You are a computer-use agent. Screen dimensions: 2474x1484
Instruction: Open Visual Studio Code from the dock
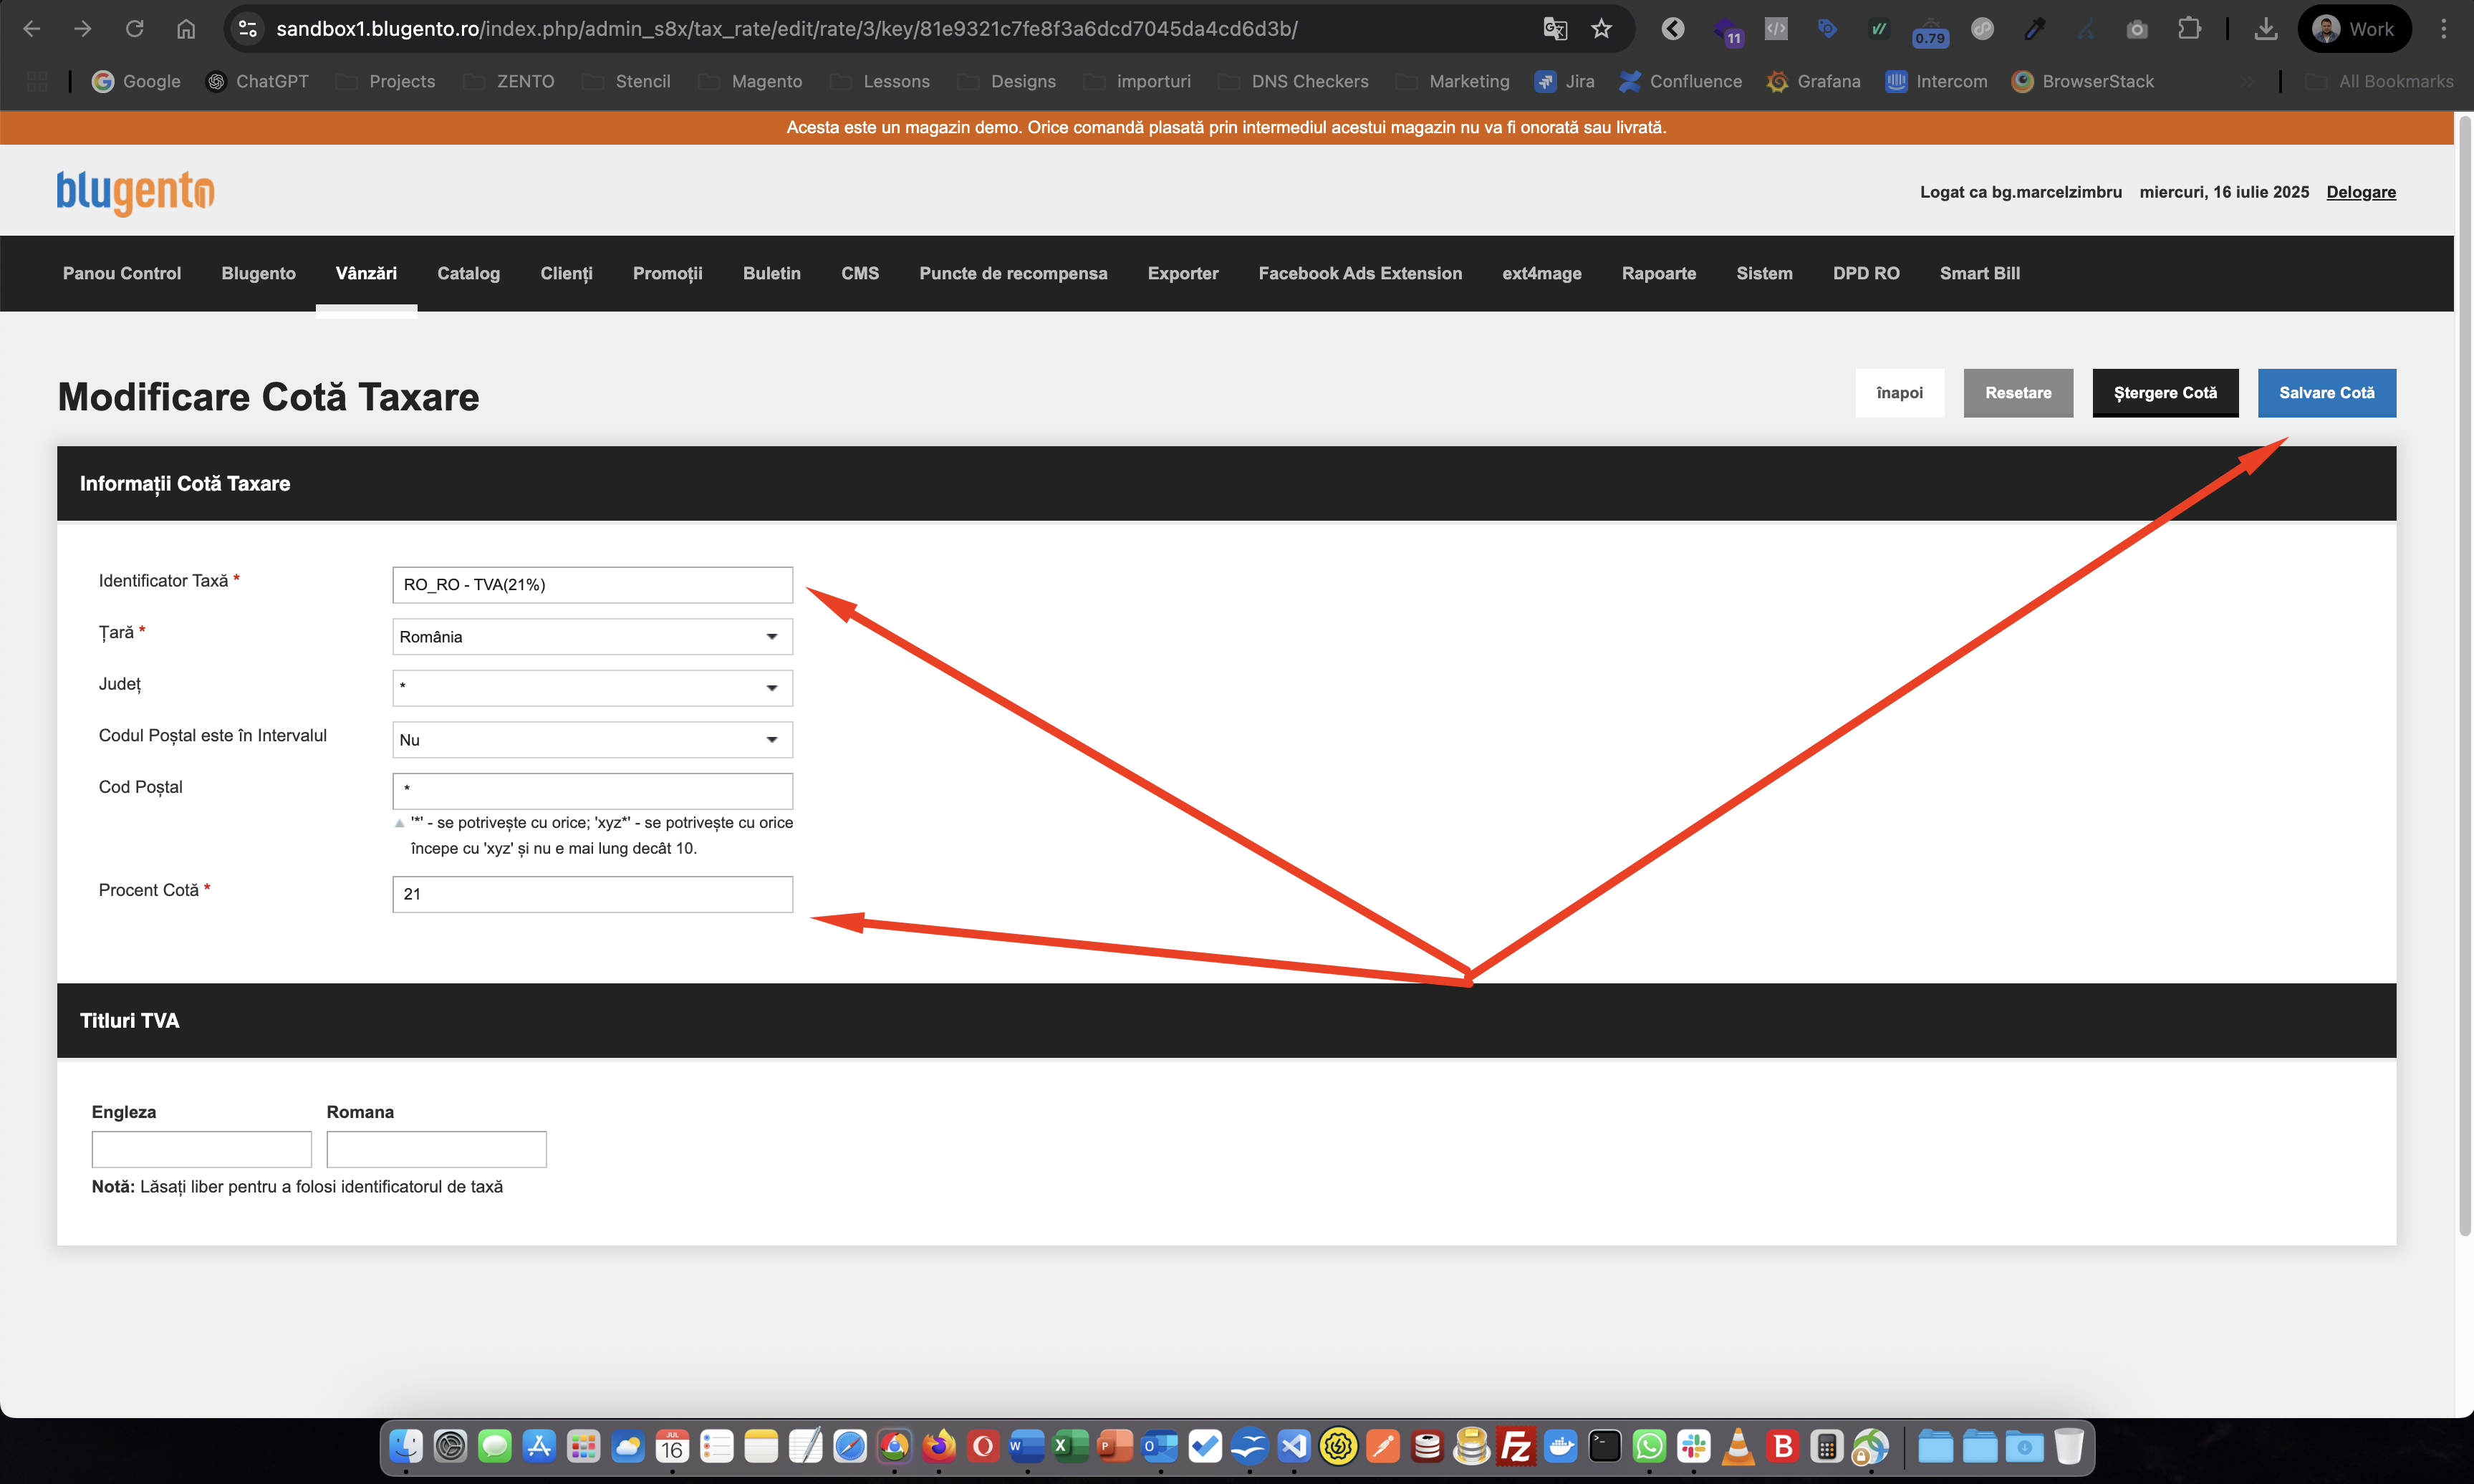coord(1294,1446)
